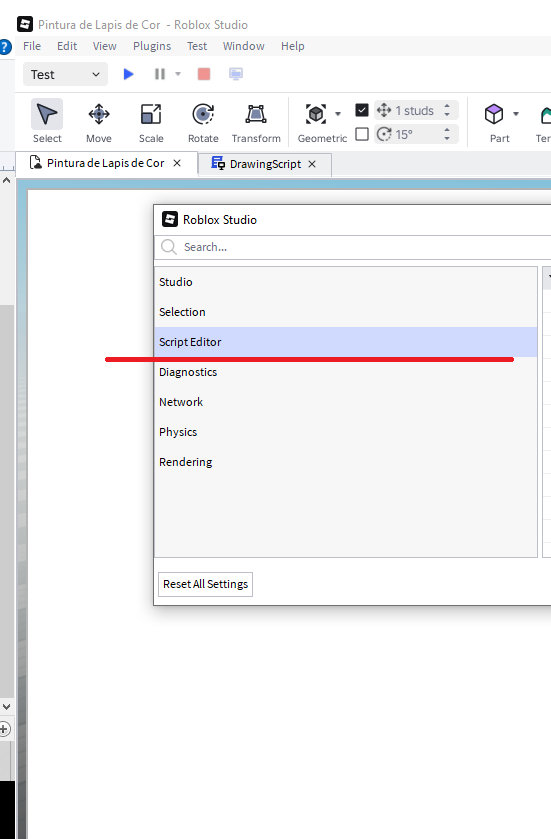Stop the test session
This screenshot has width=551, height=839.
pos(204,74)
